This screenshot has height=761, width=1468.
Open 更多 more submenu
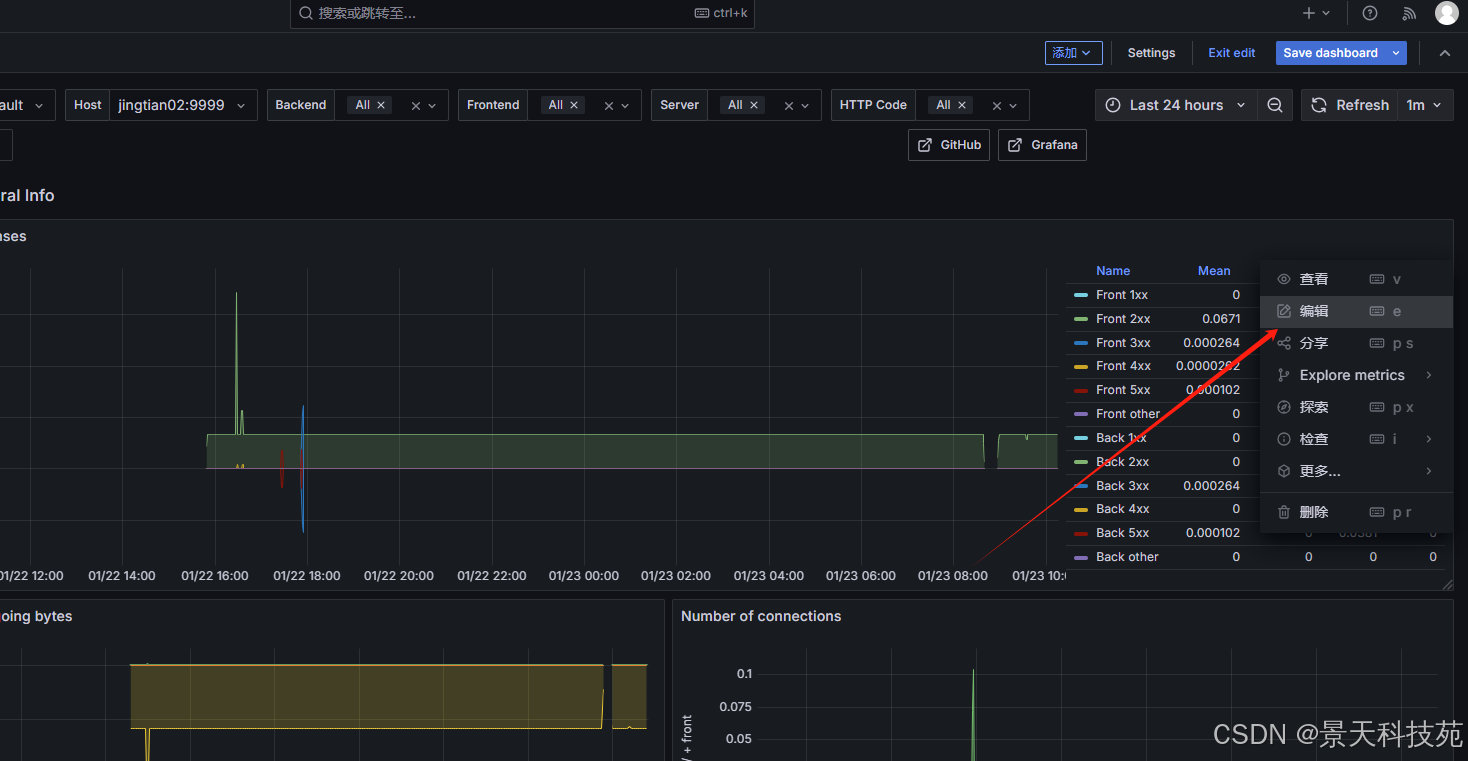(1356, 472)
